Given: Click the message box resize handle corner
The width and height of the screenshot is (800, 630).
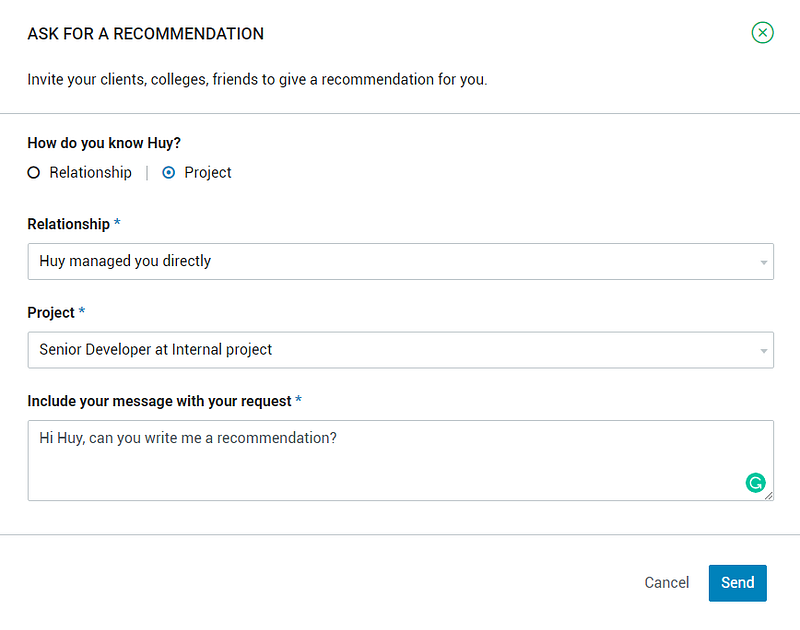Looking at the screenshot, I should (x=769, y=496).
